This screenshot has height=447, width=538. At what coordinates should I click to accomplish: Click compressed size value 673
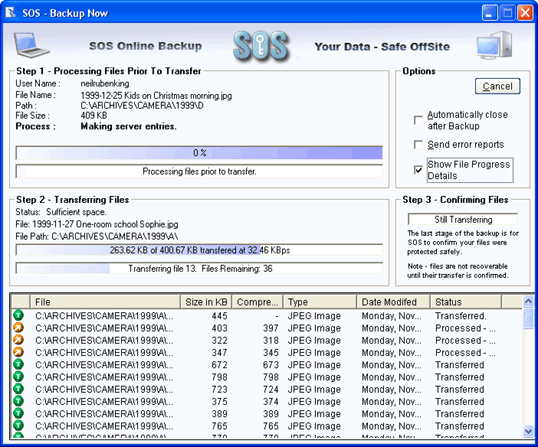(x=270, y=365)
